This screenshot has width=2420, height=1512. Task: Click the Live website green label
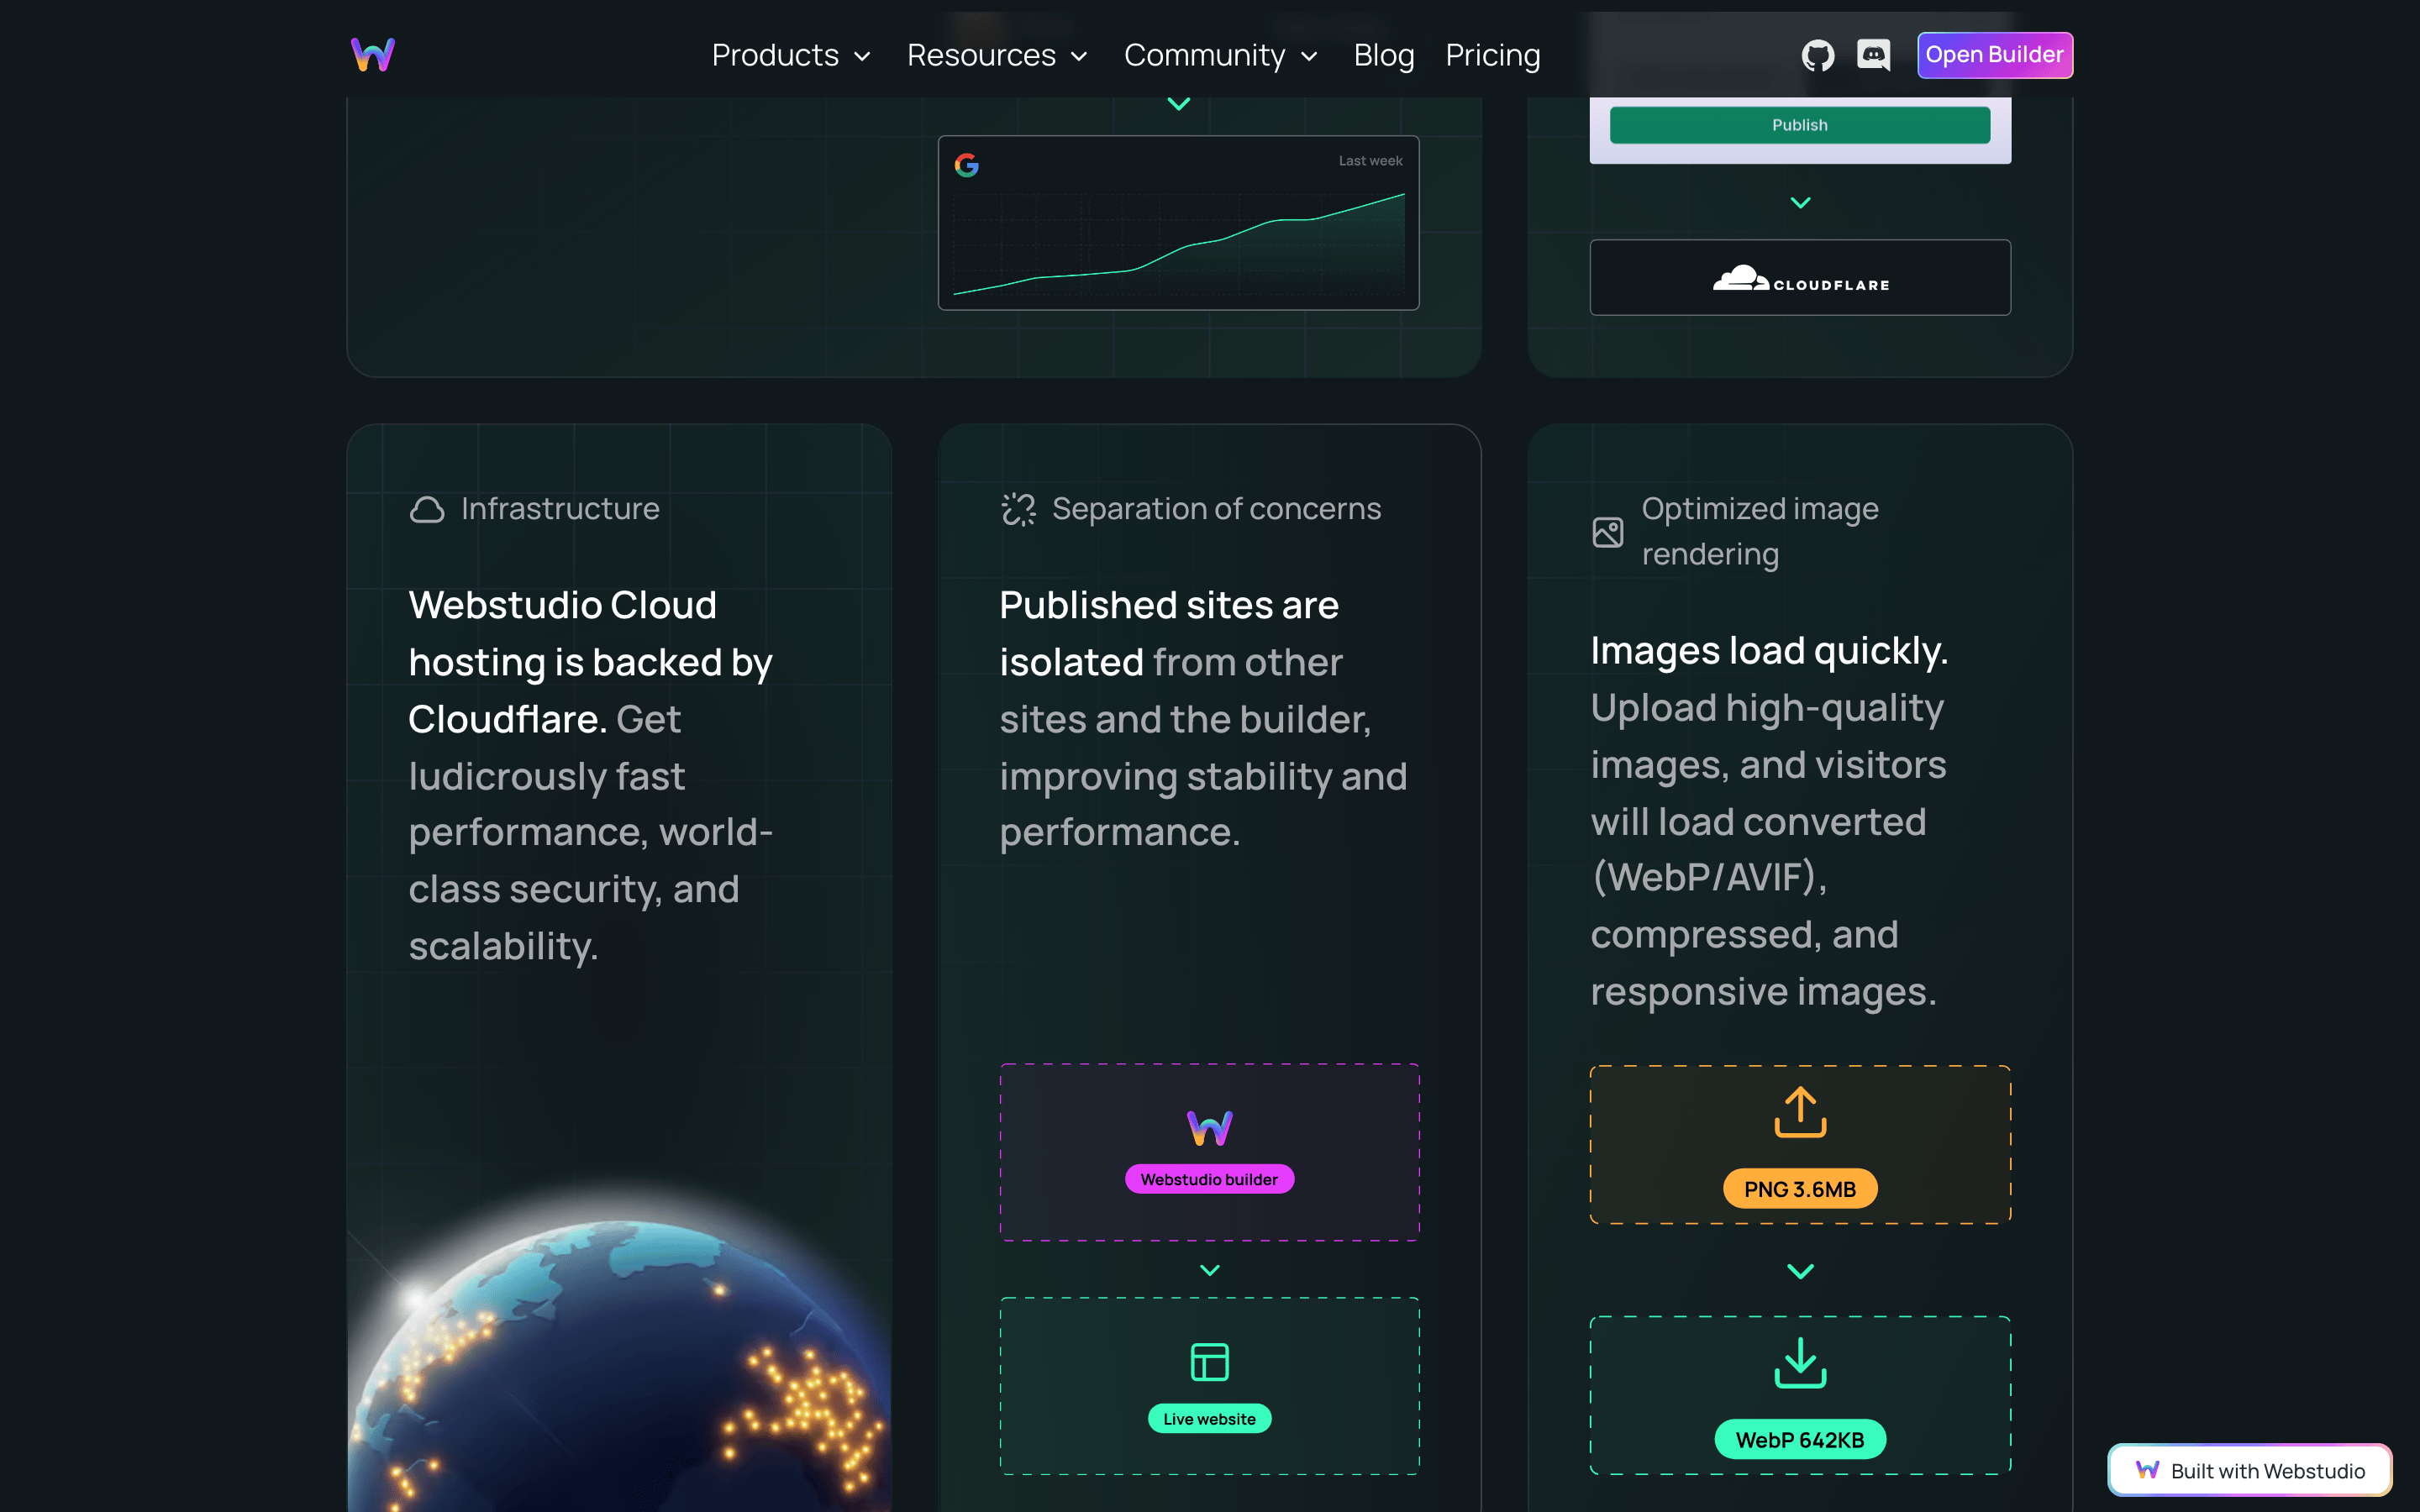coord(1209,1418)
